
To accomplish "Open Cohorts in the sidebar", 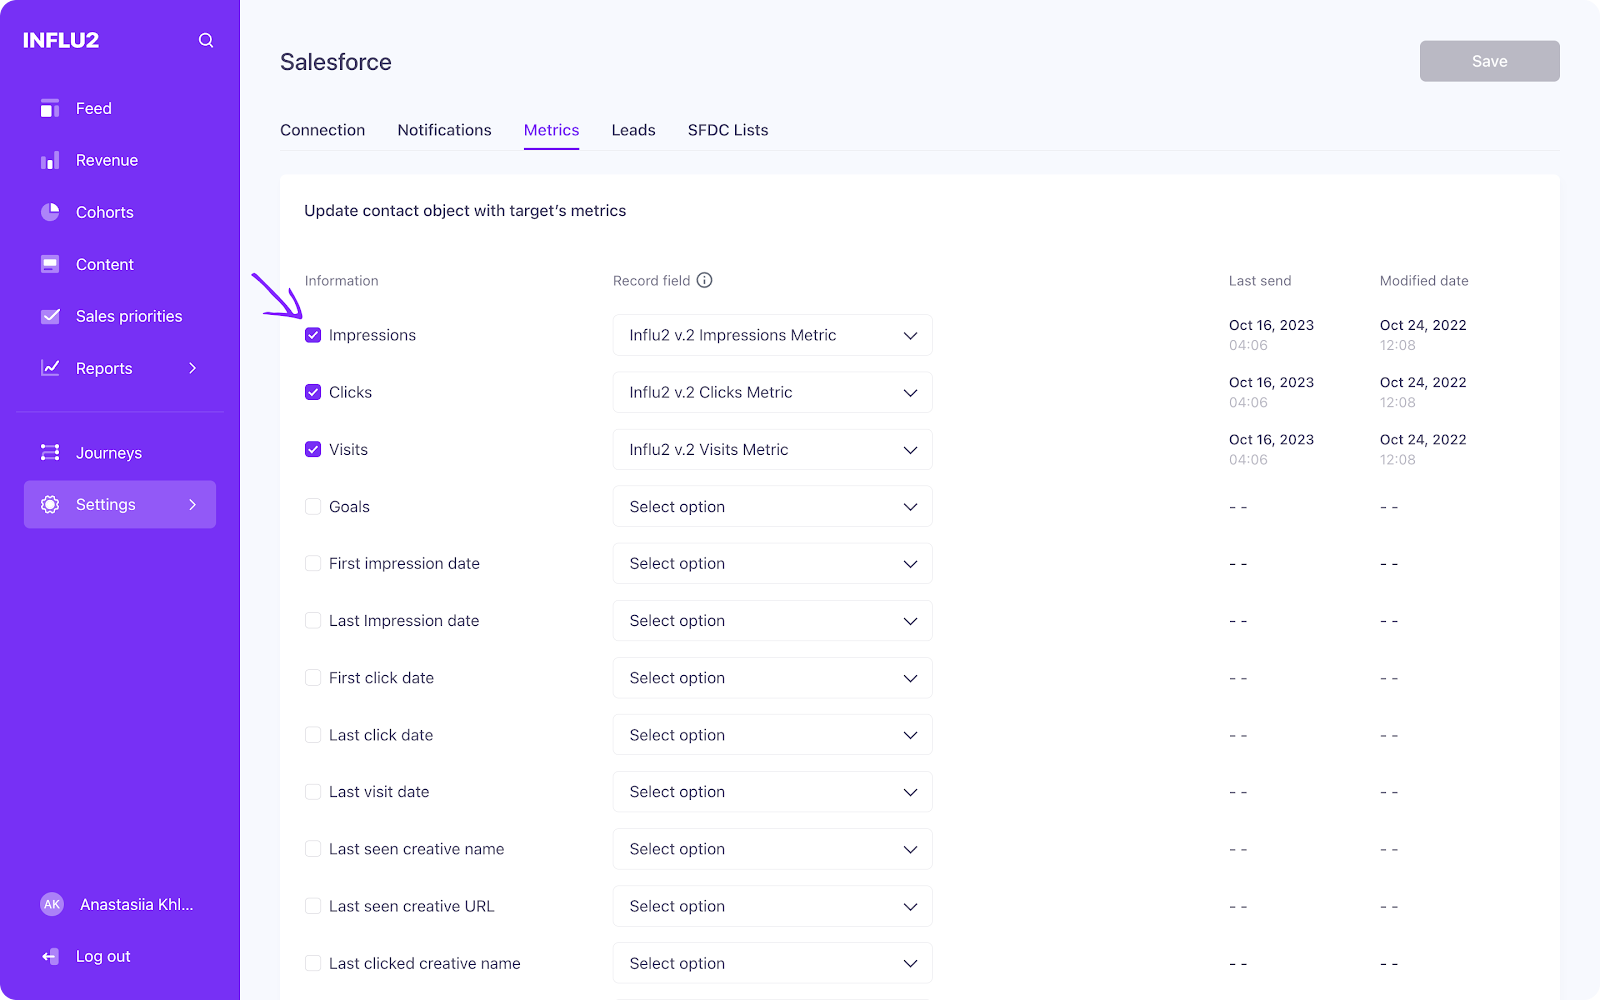I will (x=105, y=212).
